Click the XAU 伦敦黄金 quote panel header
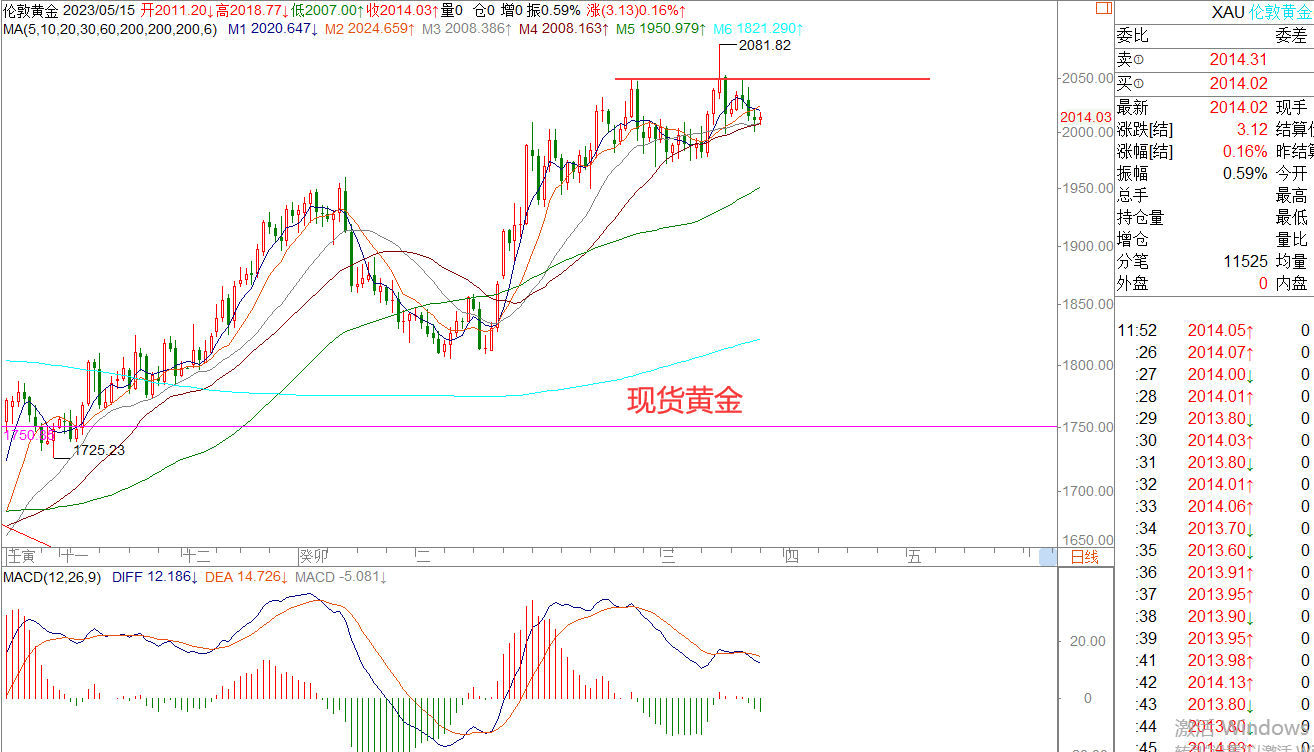The width and height of the screenshot is (1314, 752). point(1260,11)
